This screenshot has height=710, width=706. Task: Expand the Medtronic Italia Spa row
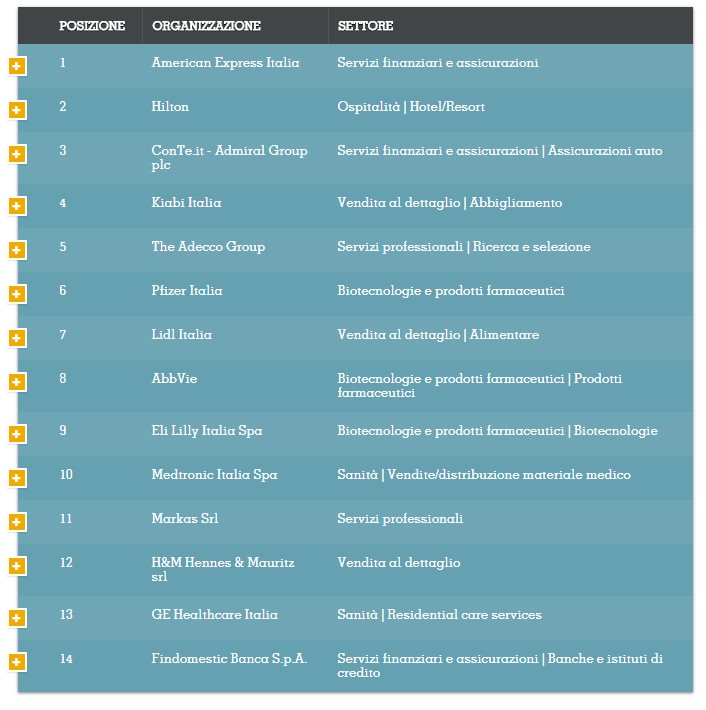(17, 478)
